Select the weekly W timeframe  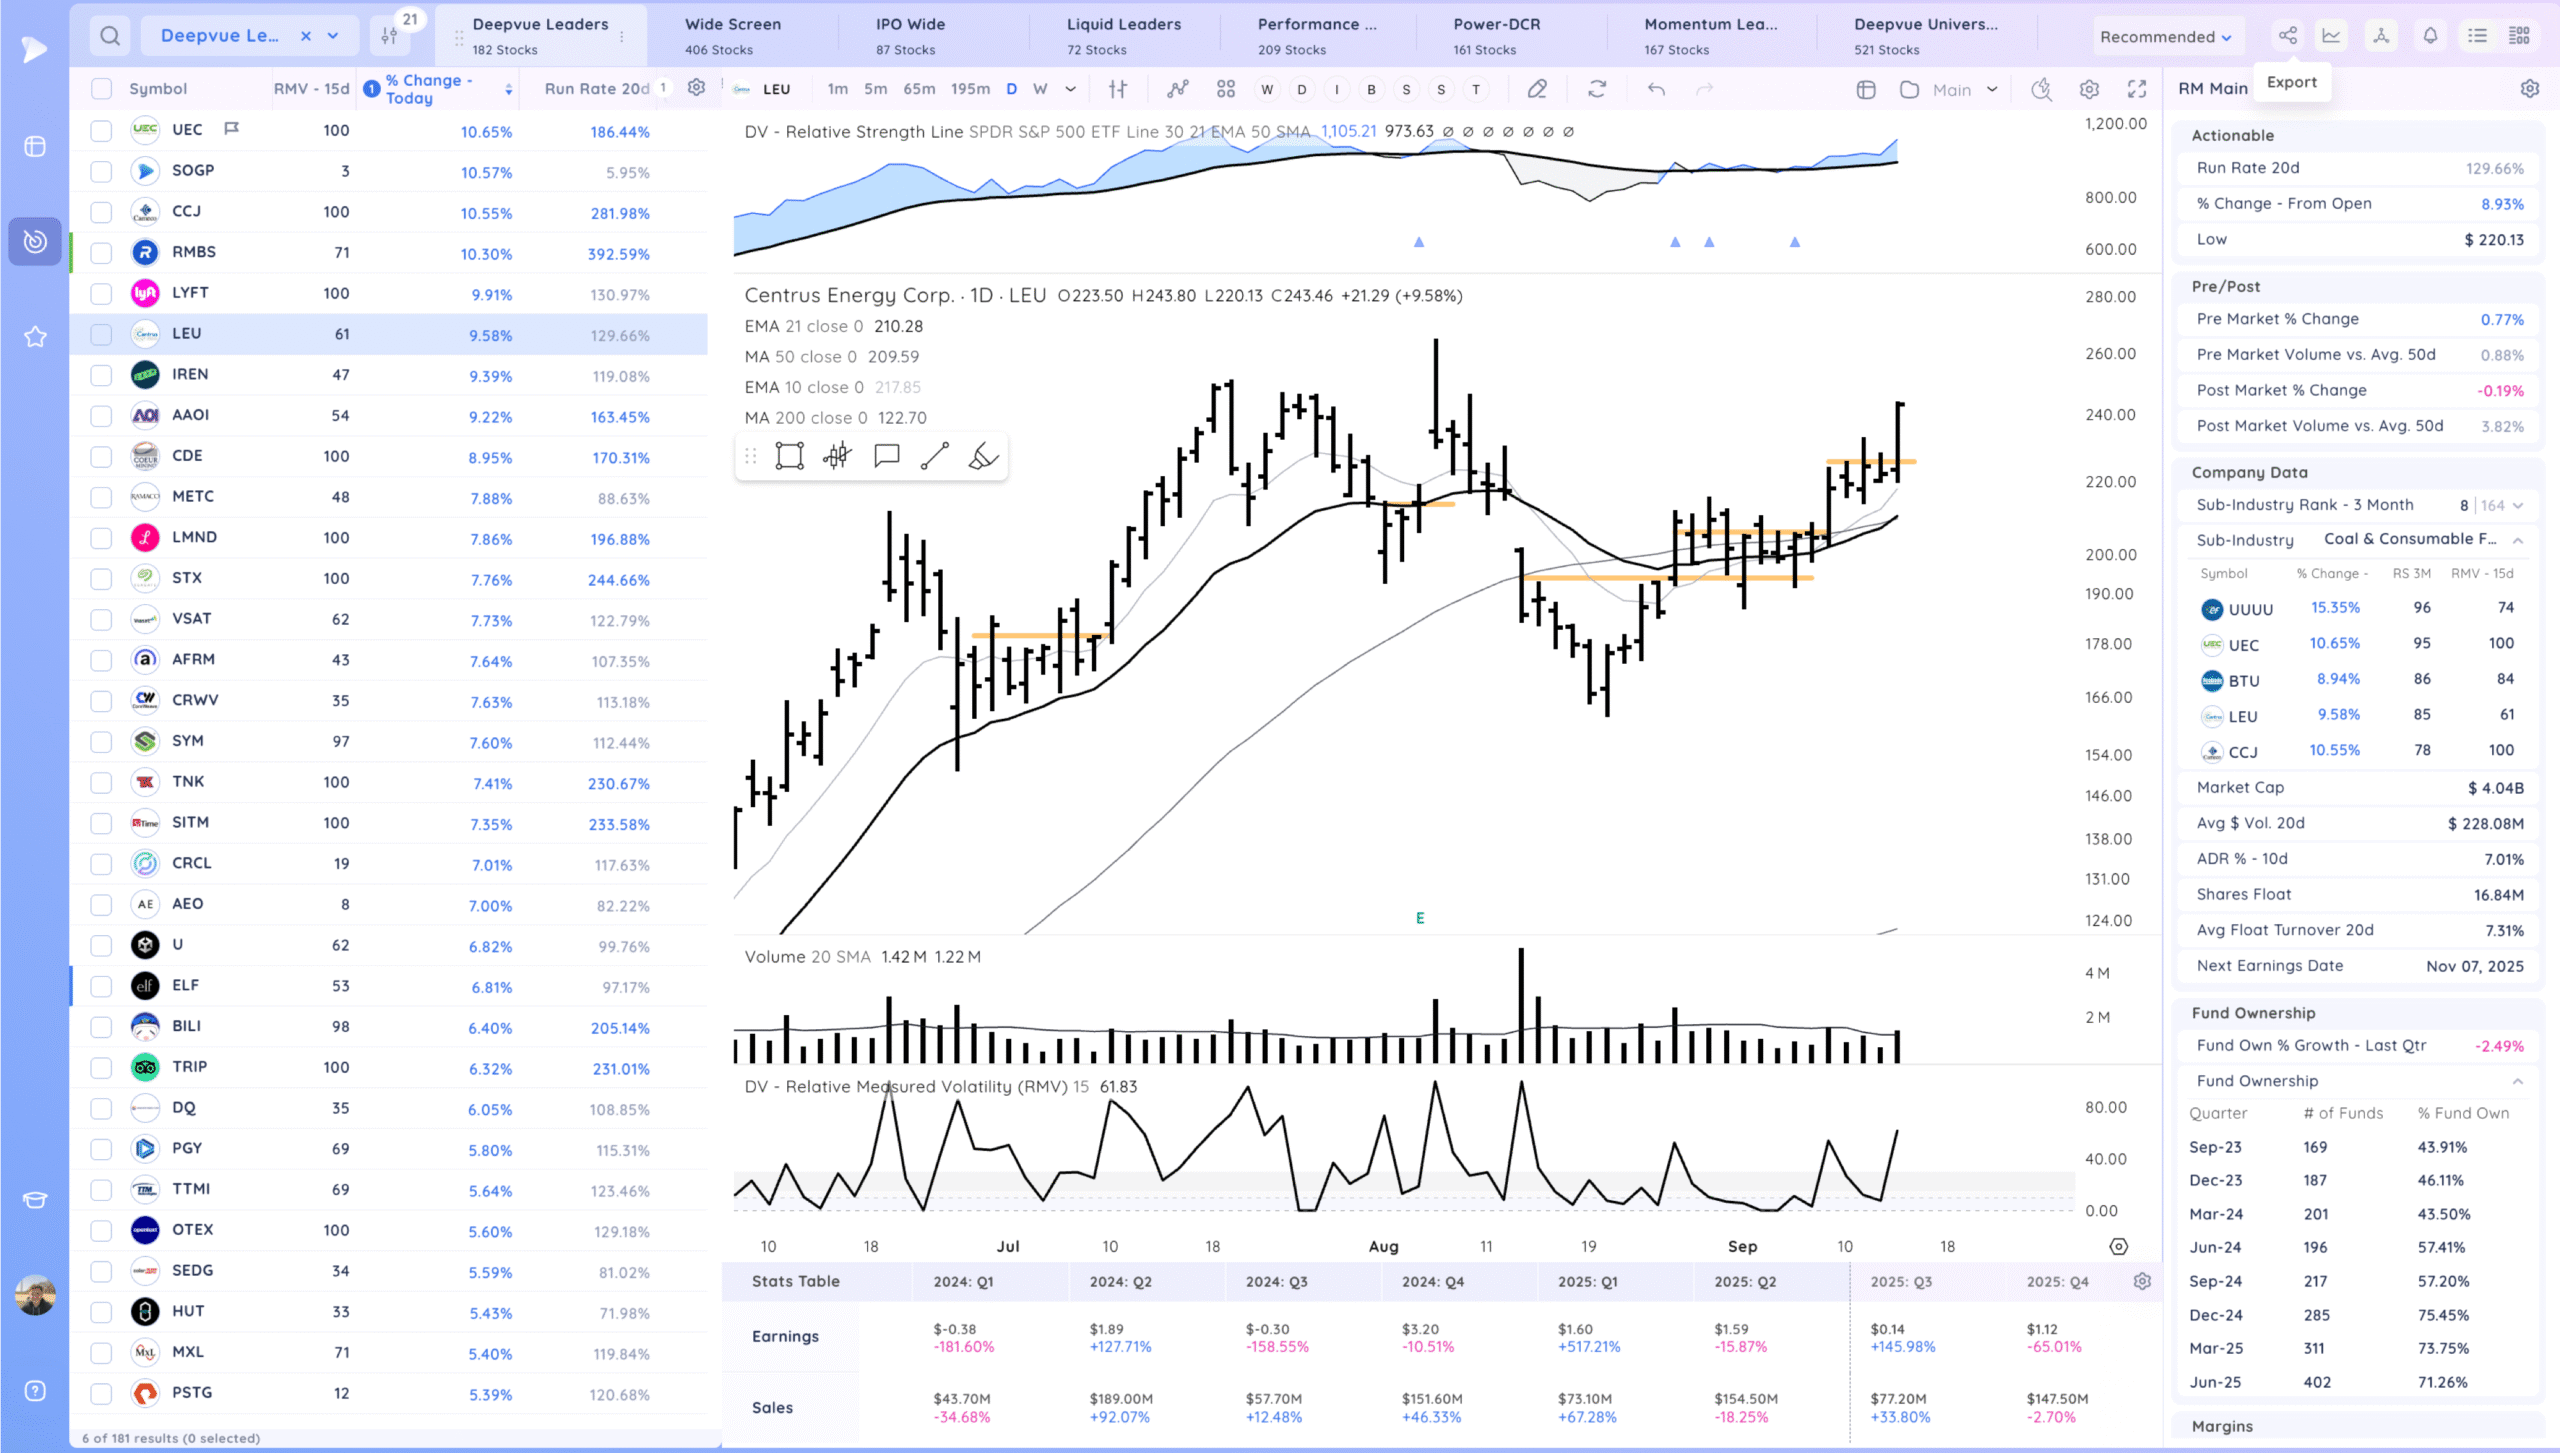(1040, 89)
